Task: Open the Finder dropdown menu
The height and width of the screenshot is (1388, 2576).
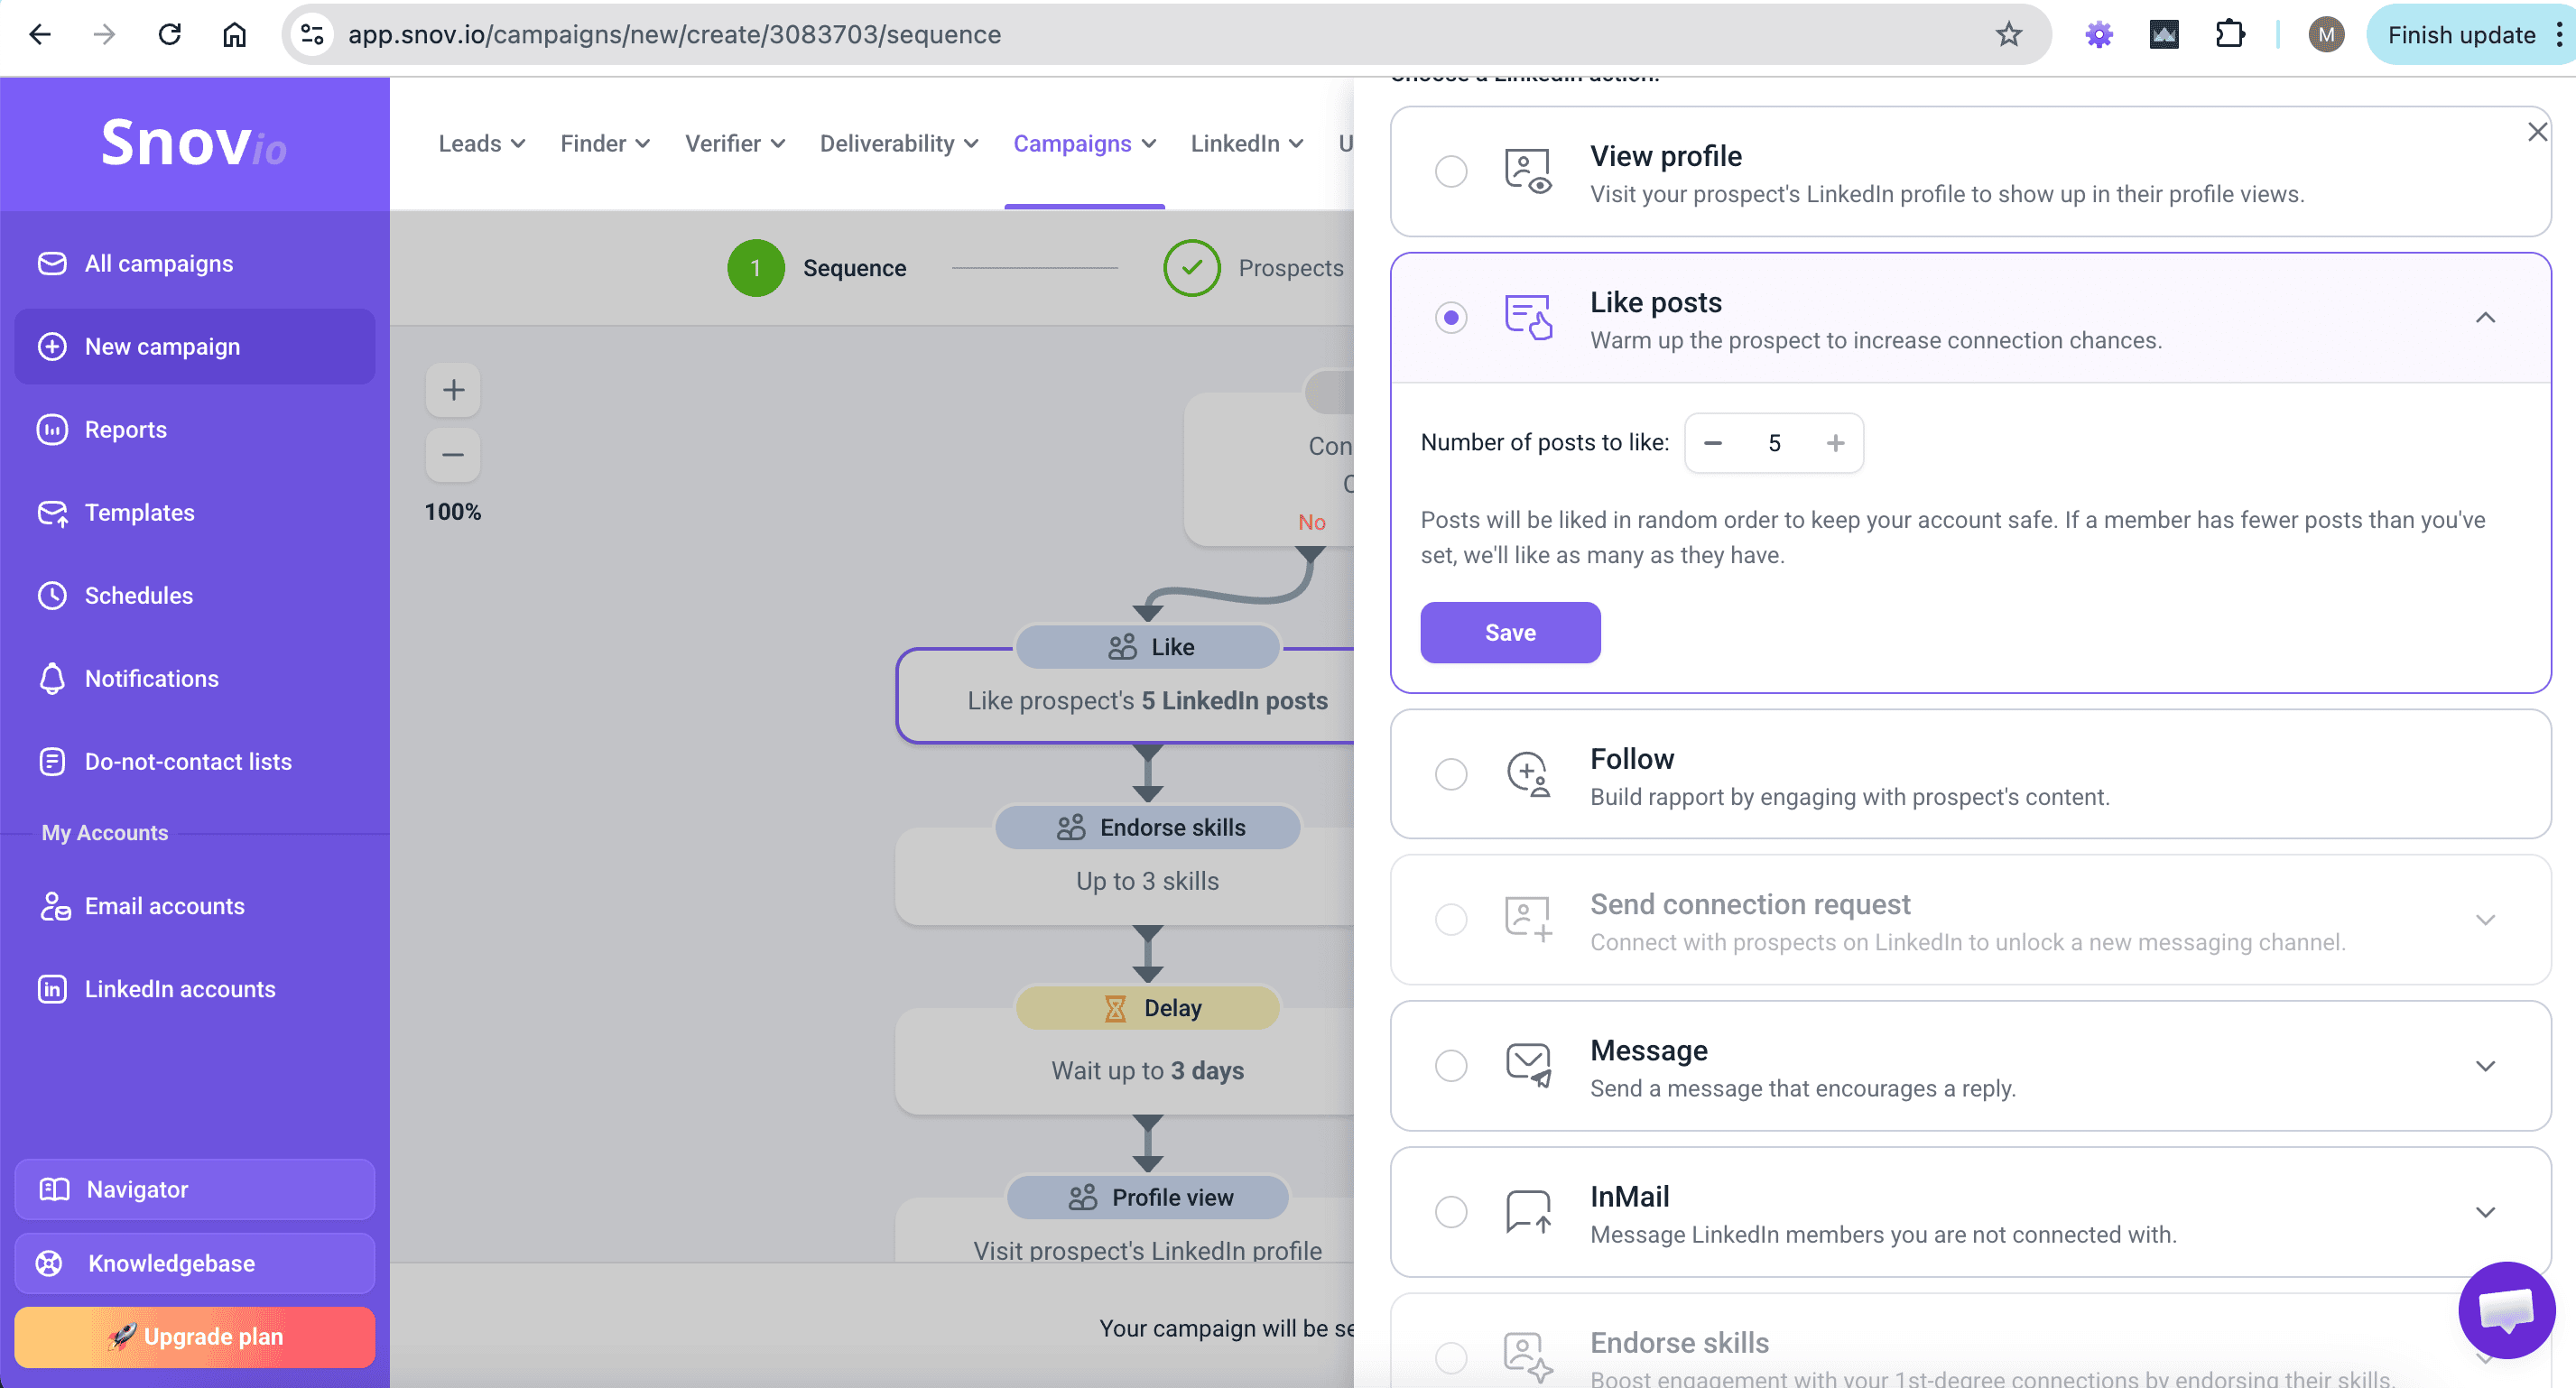Action: tap(605, 143)
